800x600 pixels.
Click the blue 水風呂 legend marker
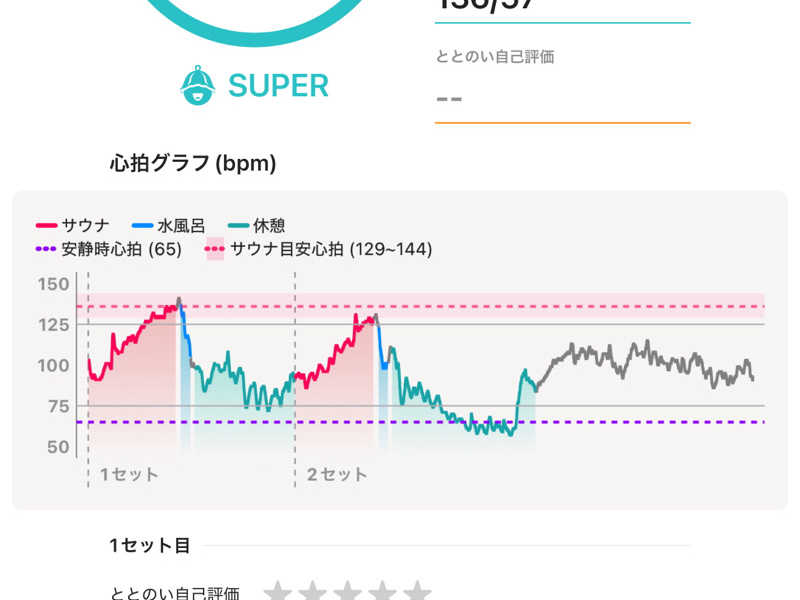point(143,226)
